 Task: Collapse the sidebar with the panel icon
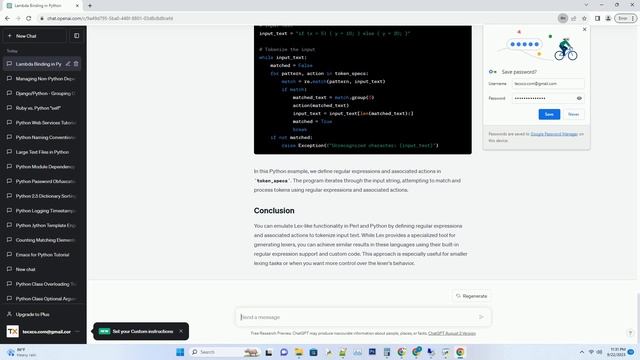pyautogui.click(x=76, y=36)
